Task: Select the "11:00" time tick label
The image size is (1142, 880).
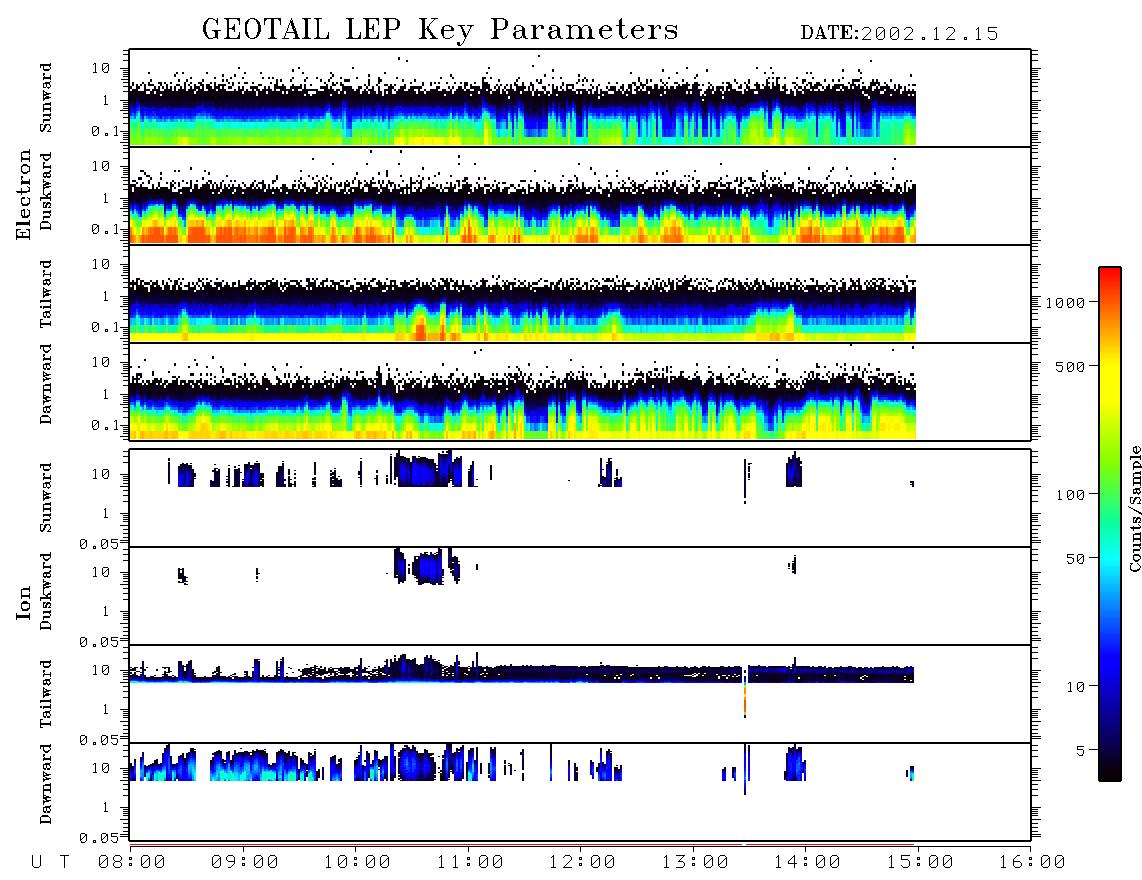Action: tap(470, 863)
